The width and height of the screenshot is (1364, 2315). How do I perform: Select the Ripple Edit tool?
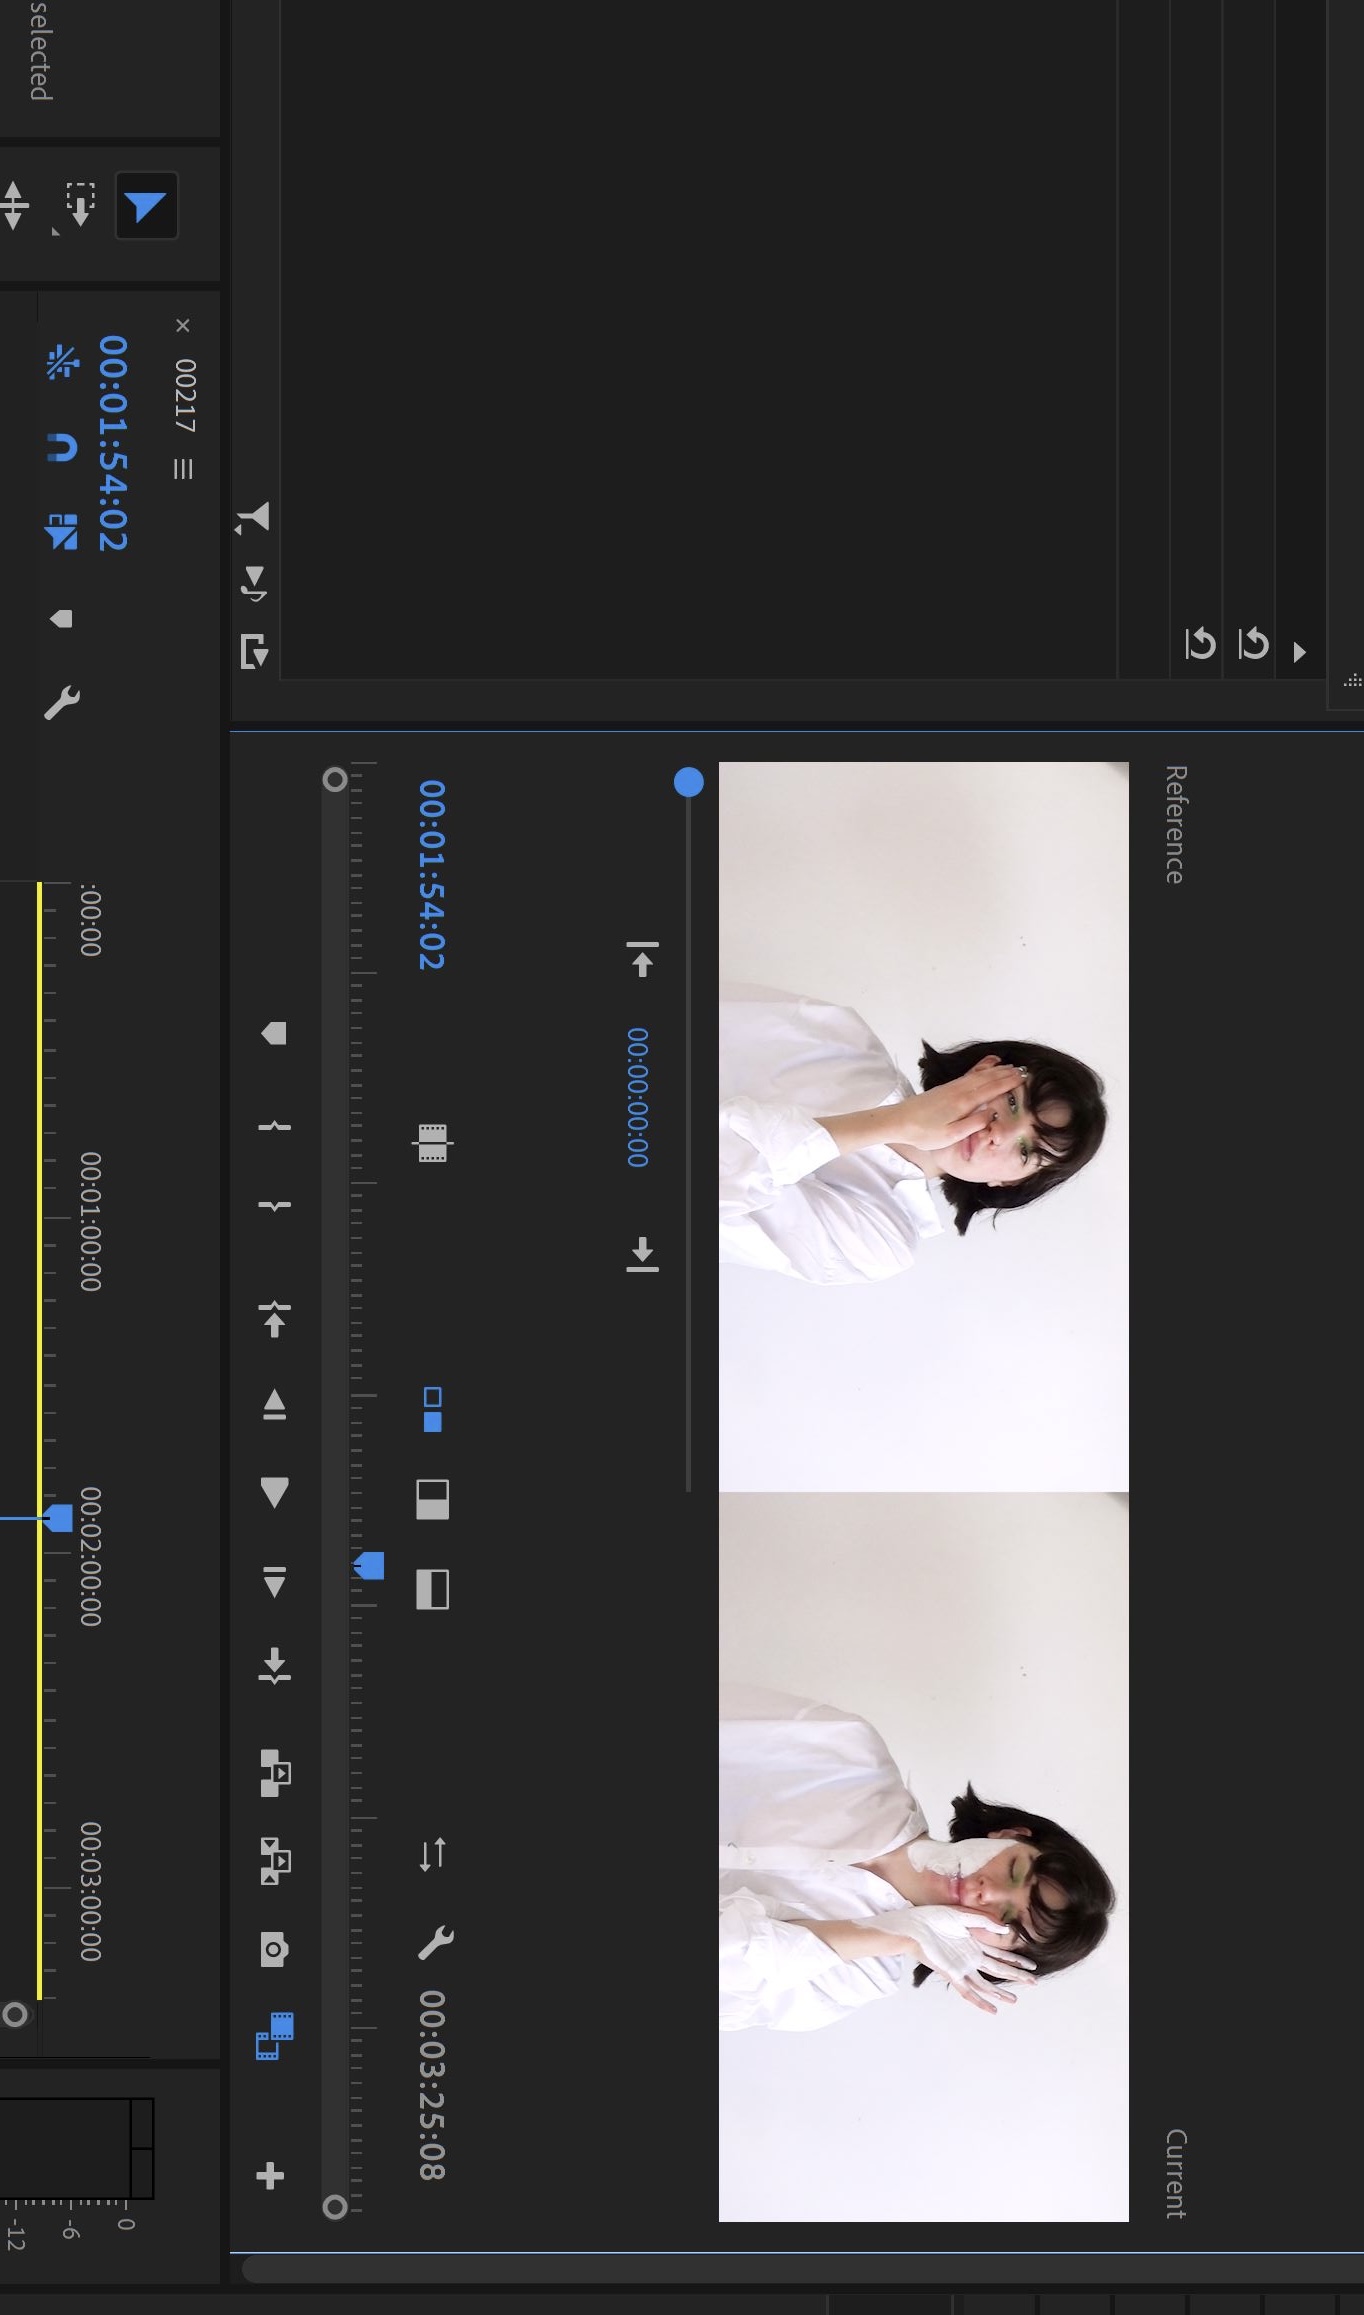[x=15, y=205]
